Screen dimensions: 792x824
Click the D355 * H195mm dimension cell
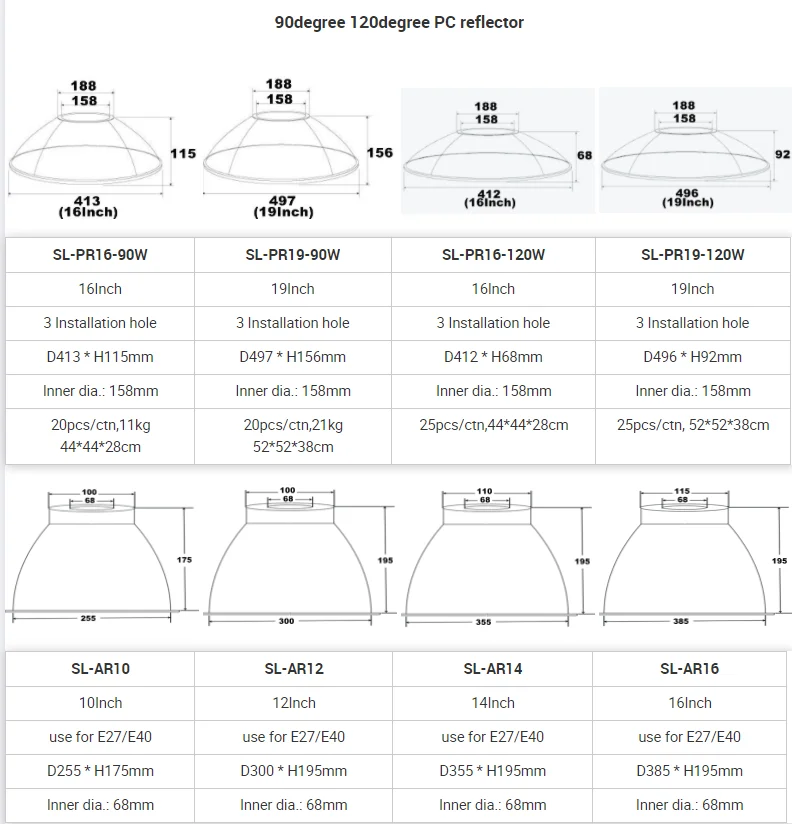coord(492,771)
